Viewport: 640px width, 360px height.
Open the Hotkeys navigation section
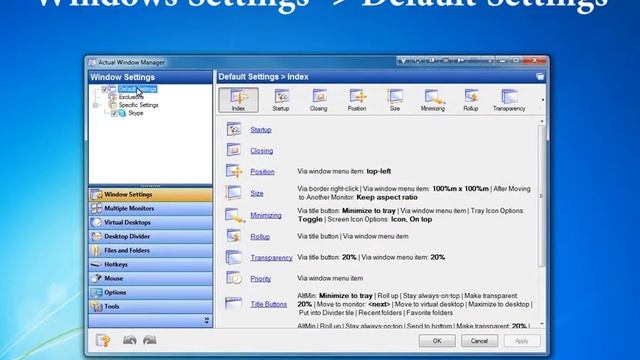click(x=150, y=264)
